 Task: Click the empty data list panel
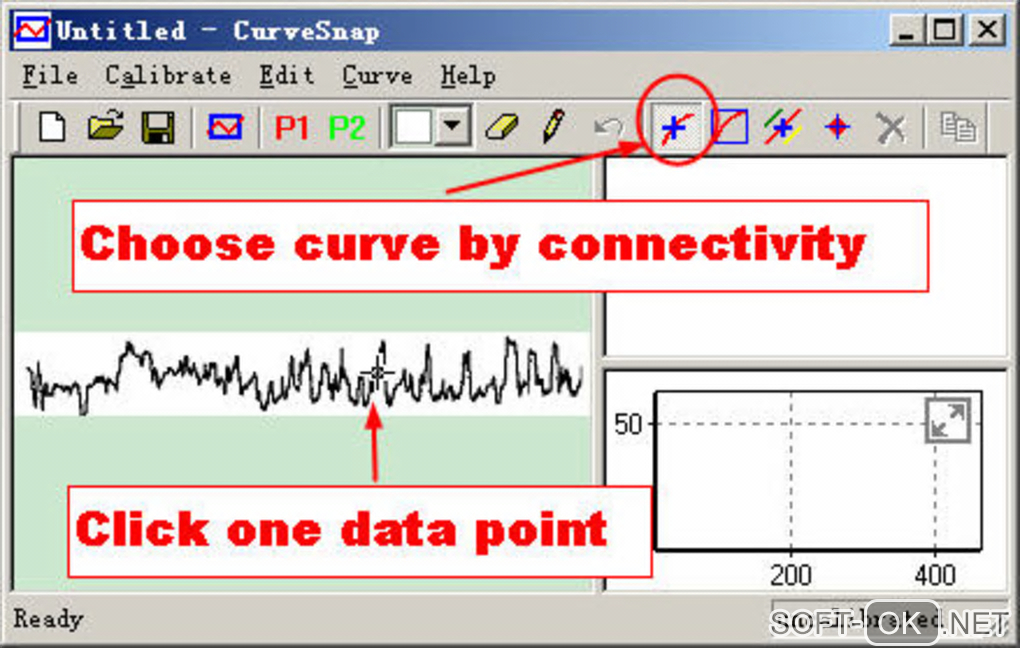coord(805,256)
